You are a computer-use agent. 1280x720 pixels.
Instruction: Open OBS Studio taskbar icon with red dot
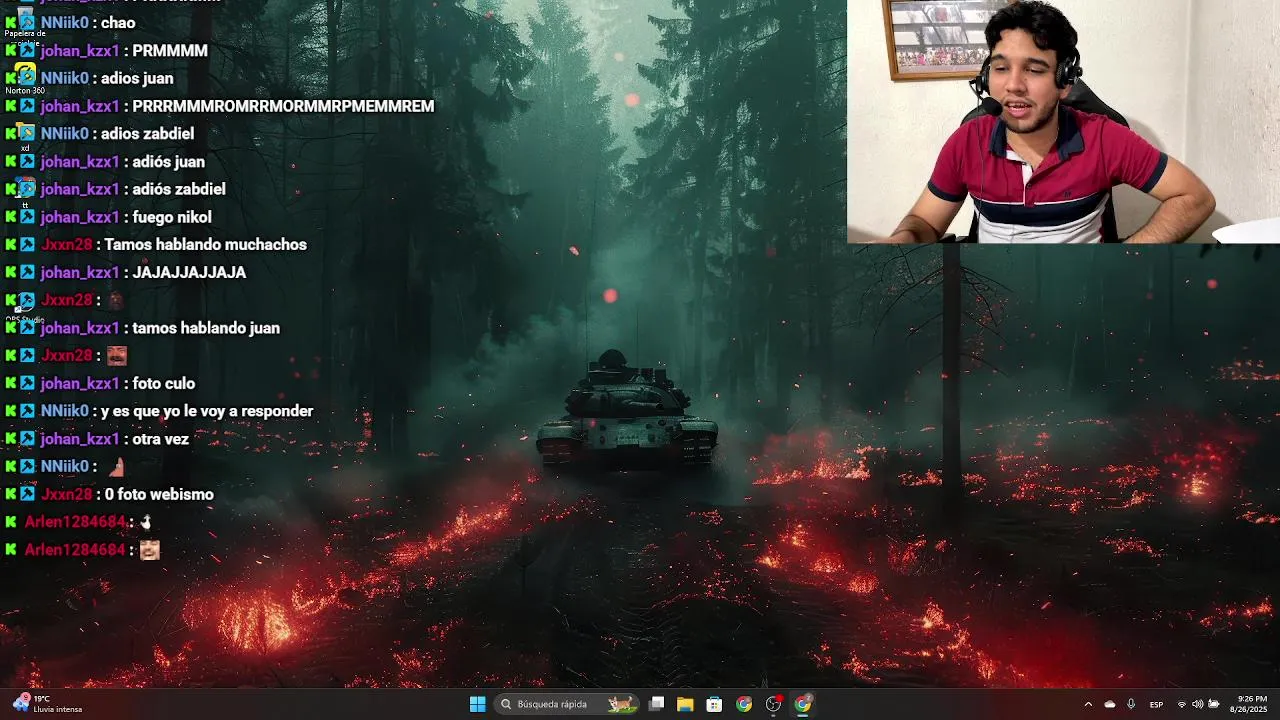coord(773,704)
